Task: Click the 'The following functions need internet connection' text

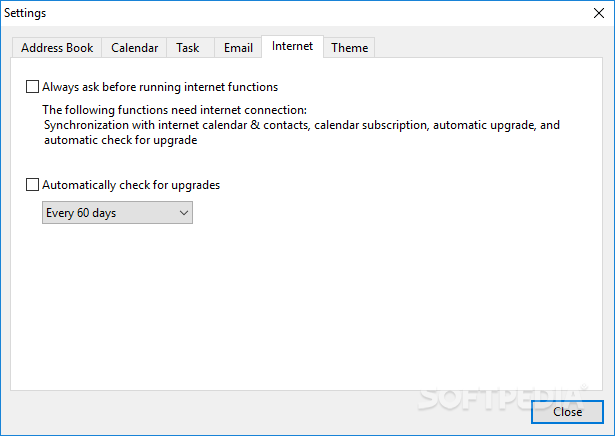Action: point(175,110)
